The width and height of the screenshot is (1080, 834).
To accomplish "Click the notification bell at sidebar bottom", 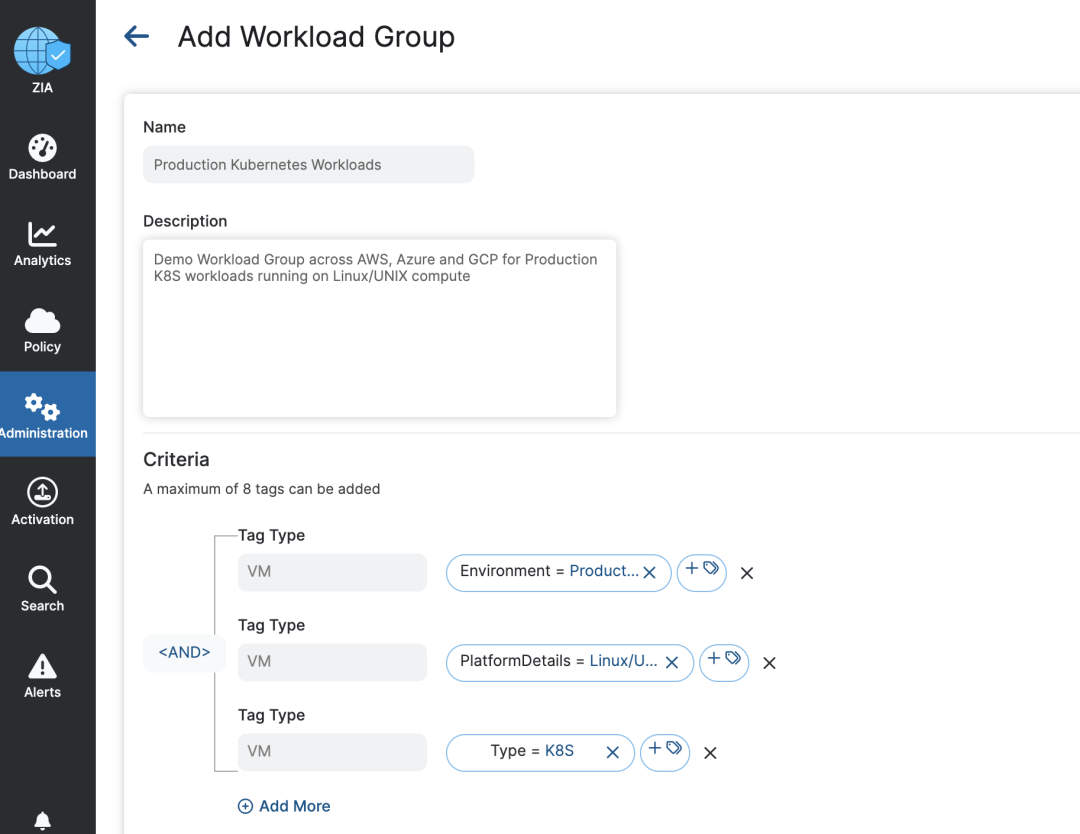I will (42, 821).
